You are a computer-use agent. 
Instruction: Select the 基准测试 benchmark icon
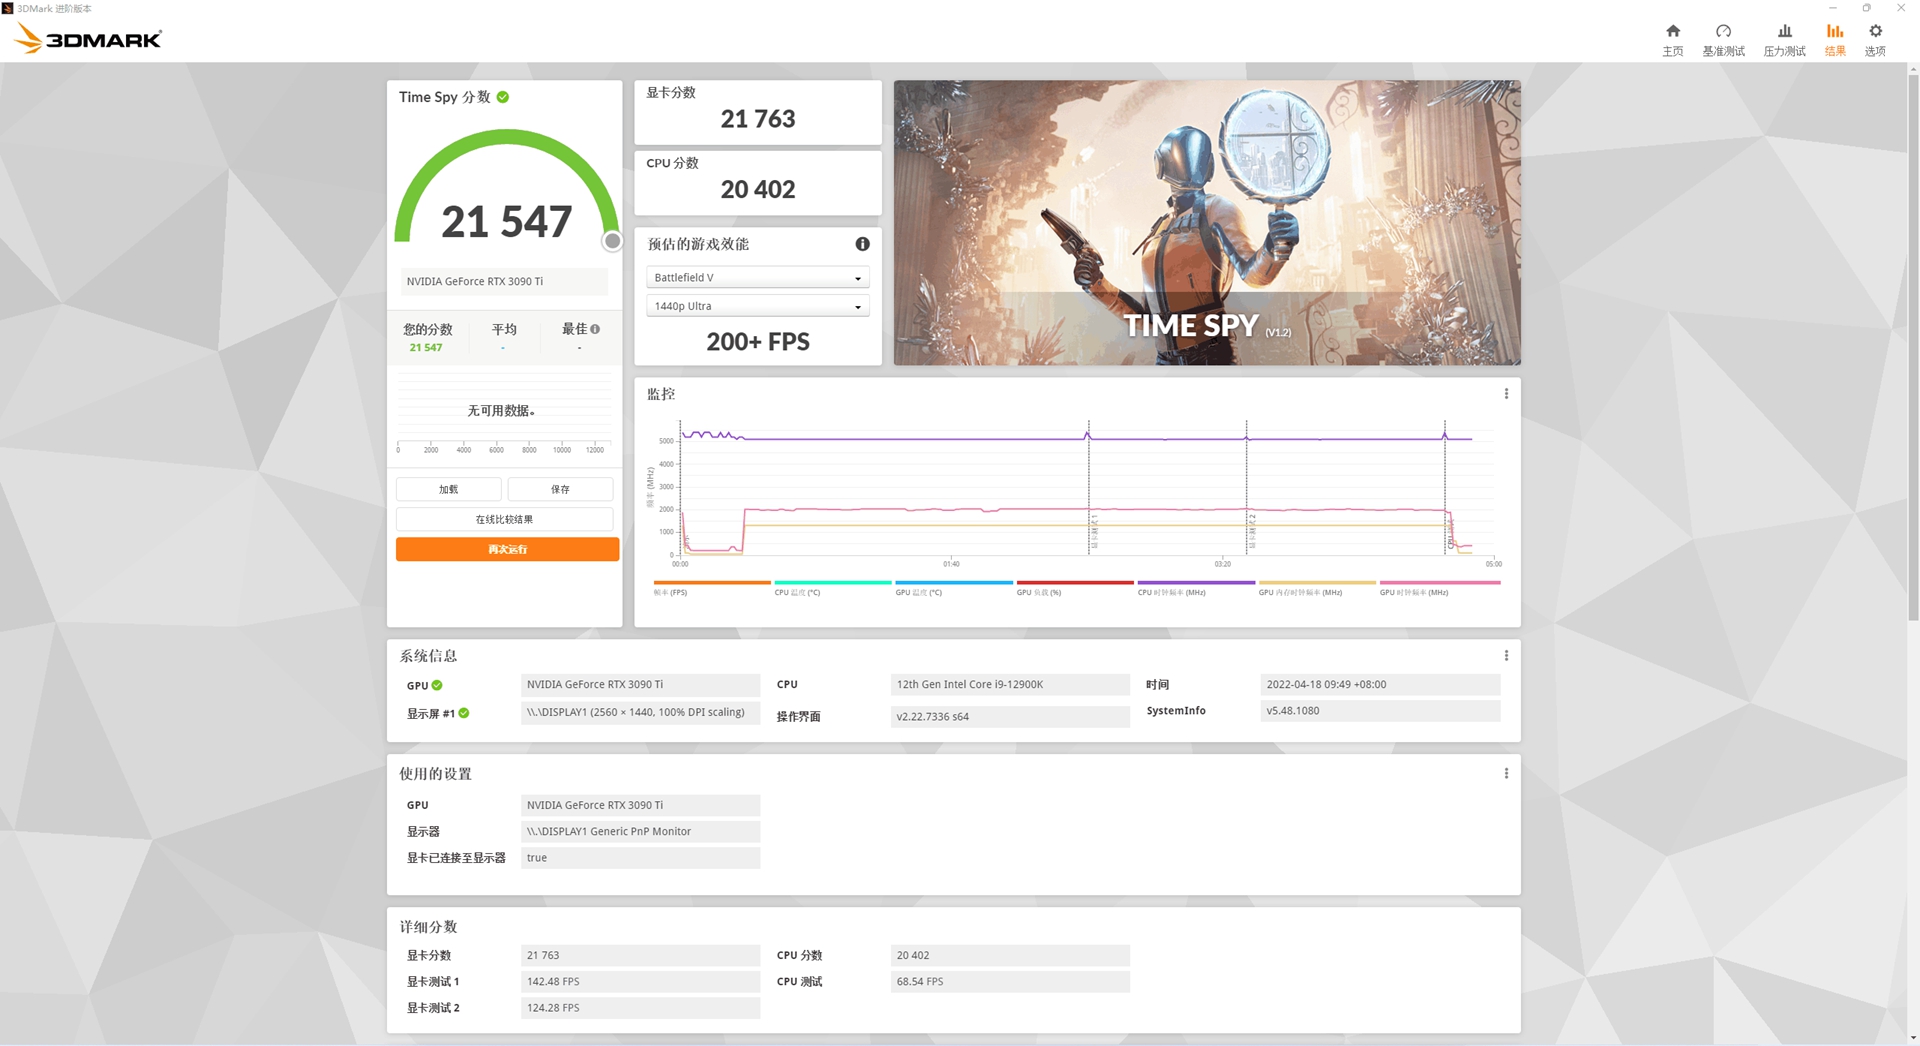pos(1723,38)
